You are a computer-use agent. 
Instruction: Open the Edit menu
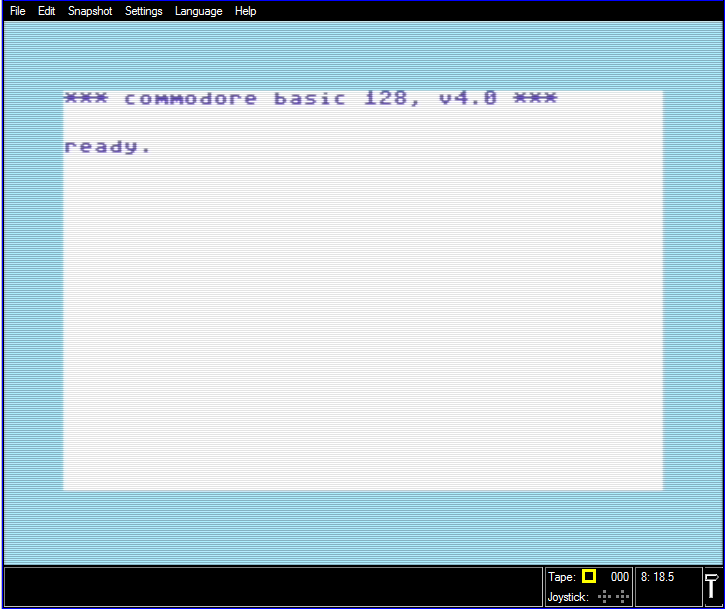(x=46, y=11)
